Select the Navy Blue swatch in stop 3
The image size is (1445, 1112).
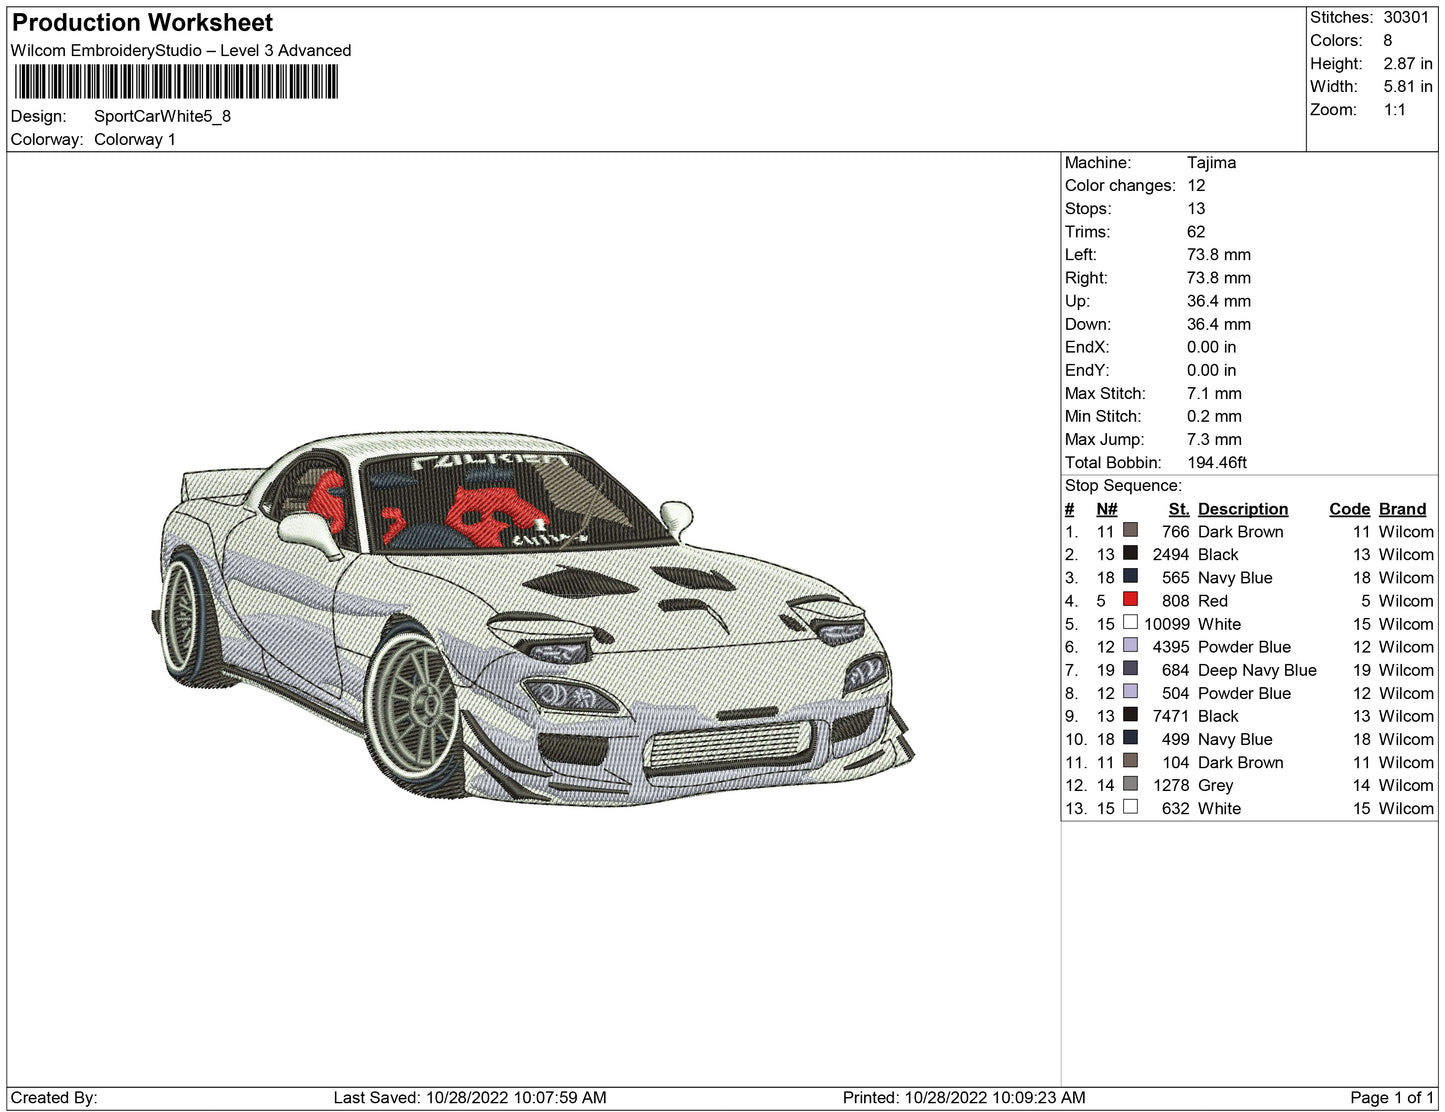click(x=1130, y=577)
